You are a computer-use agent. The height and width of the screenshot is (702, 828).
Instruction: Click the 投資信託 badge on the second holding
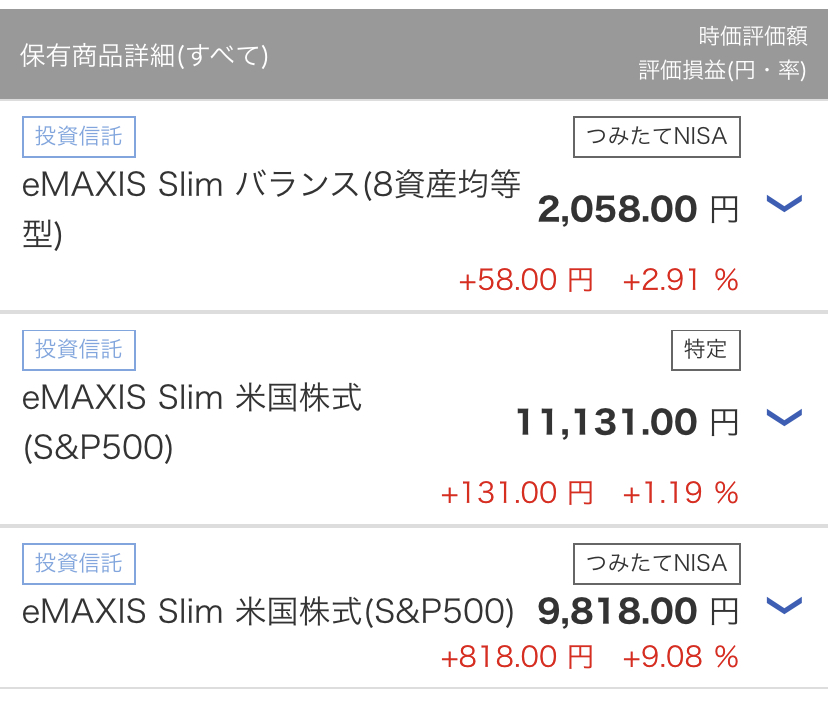[79, 350]
